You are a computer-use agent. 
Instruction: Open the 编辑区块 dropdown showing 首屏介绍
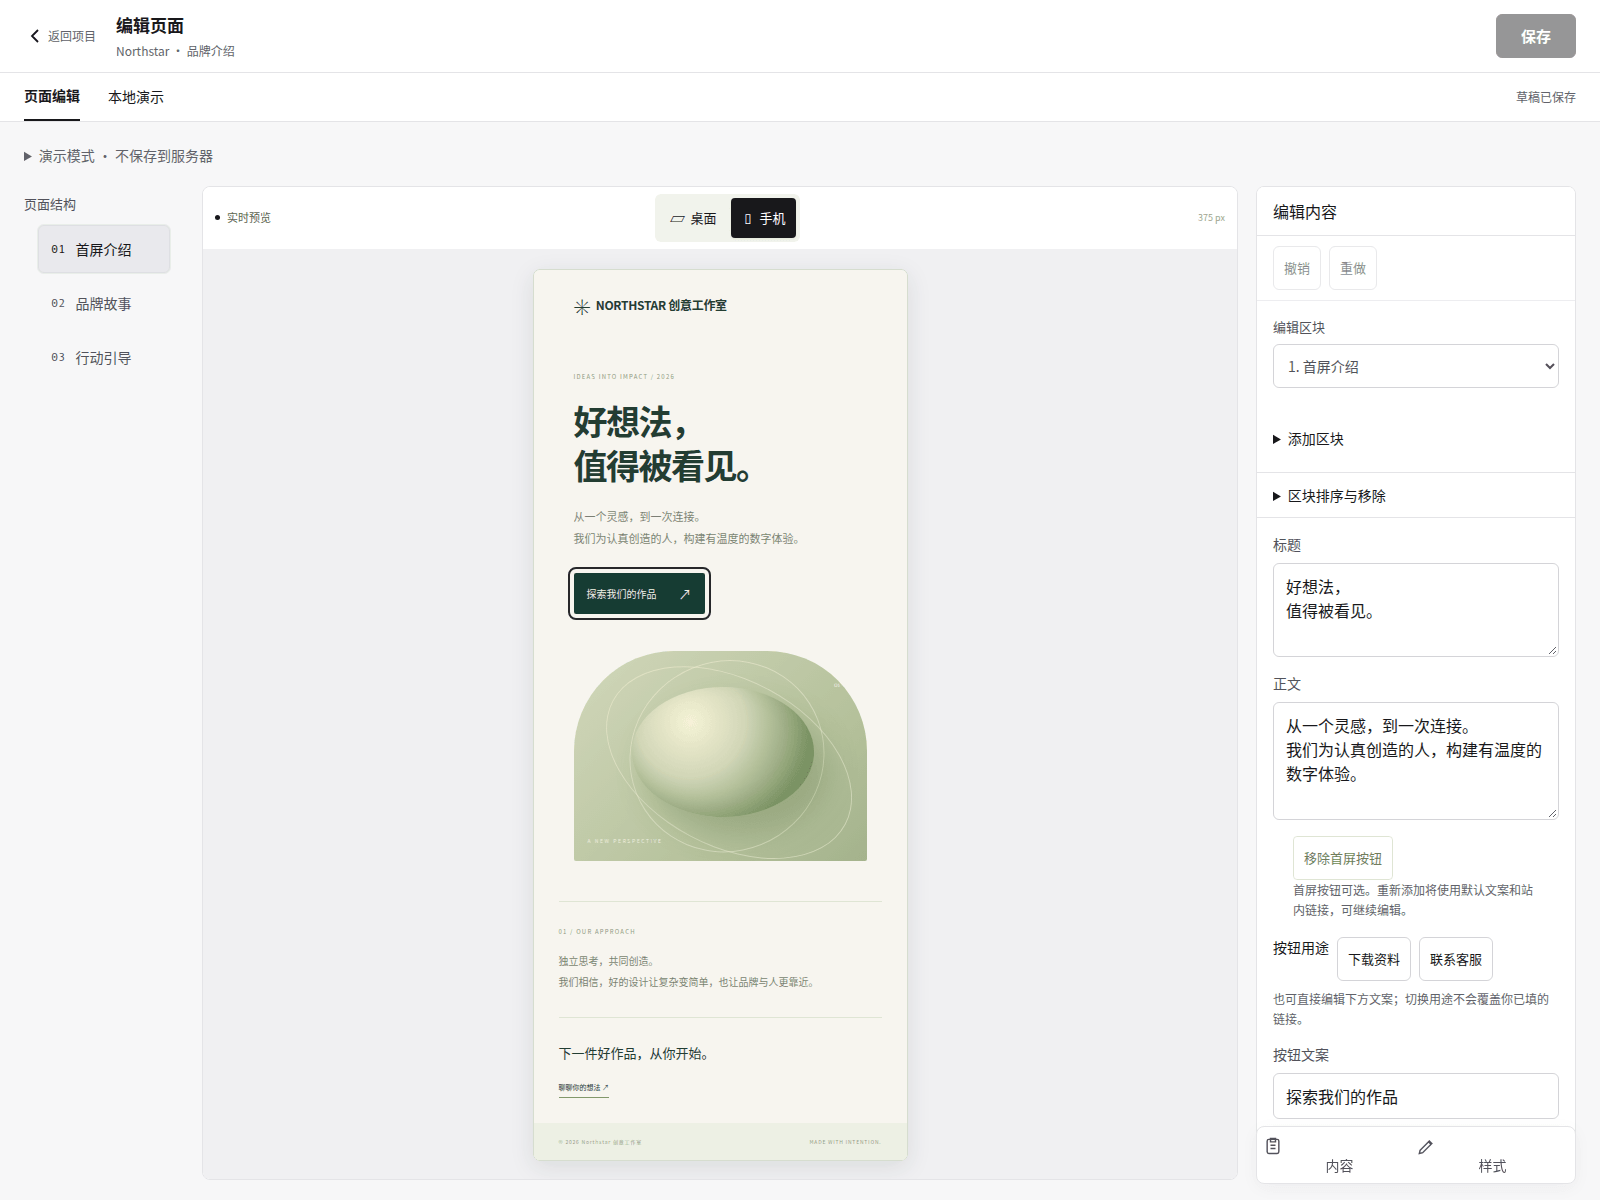pos(1416,366)
